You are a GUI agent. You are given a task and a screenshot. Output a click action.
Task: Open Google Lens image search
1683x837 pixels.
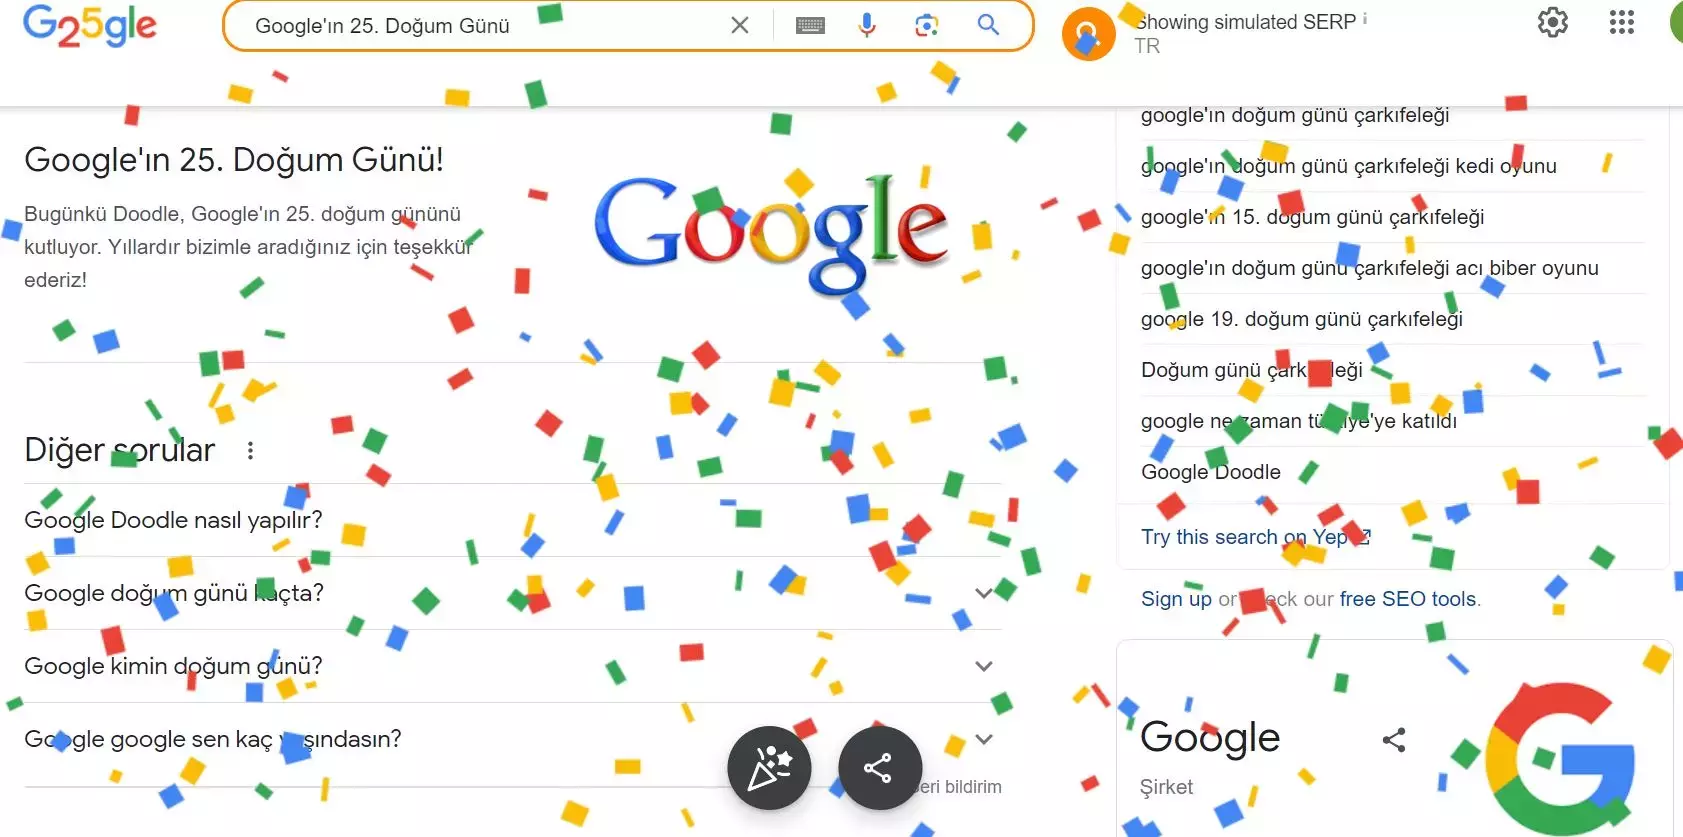pyautogui.click(x=927, y=25)
